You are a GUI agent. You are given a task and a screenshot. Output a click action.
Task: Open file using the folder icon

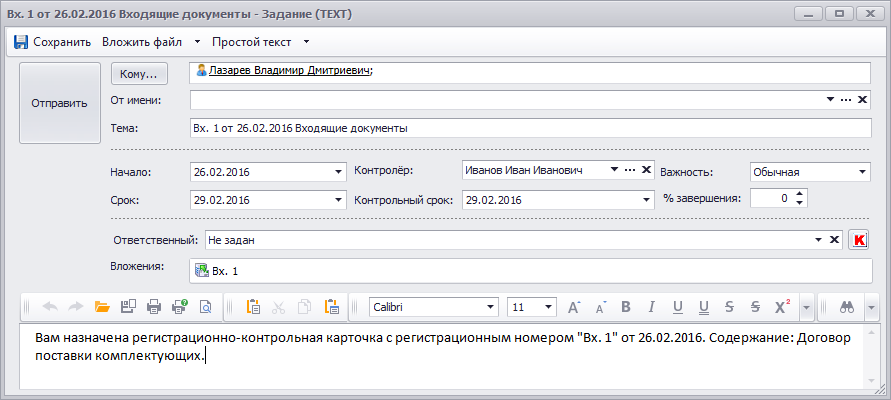tap(102, 307)
